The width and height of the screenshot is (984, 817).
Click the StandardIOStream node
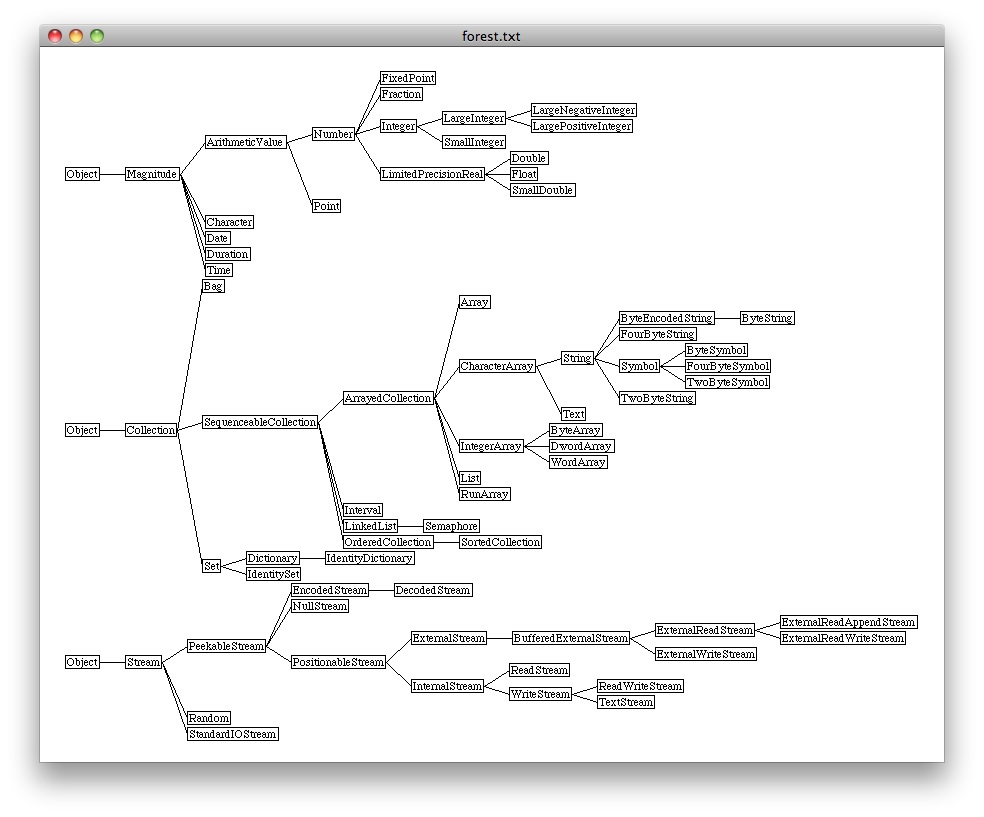tap(233, 734)
